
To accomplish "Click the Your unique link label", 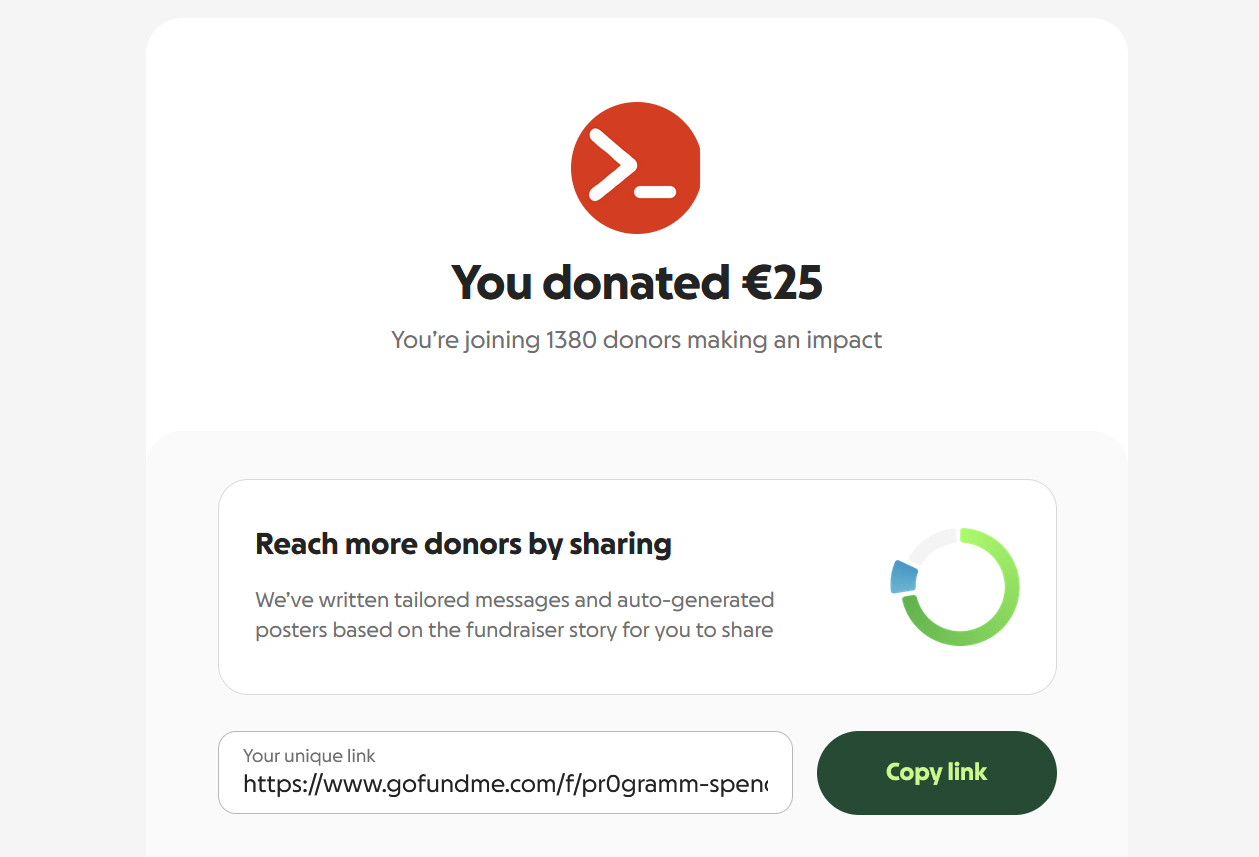I will 309,756.
